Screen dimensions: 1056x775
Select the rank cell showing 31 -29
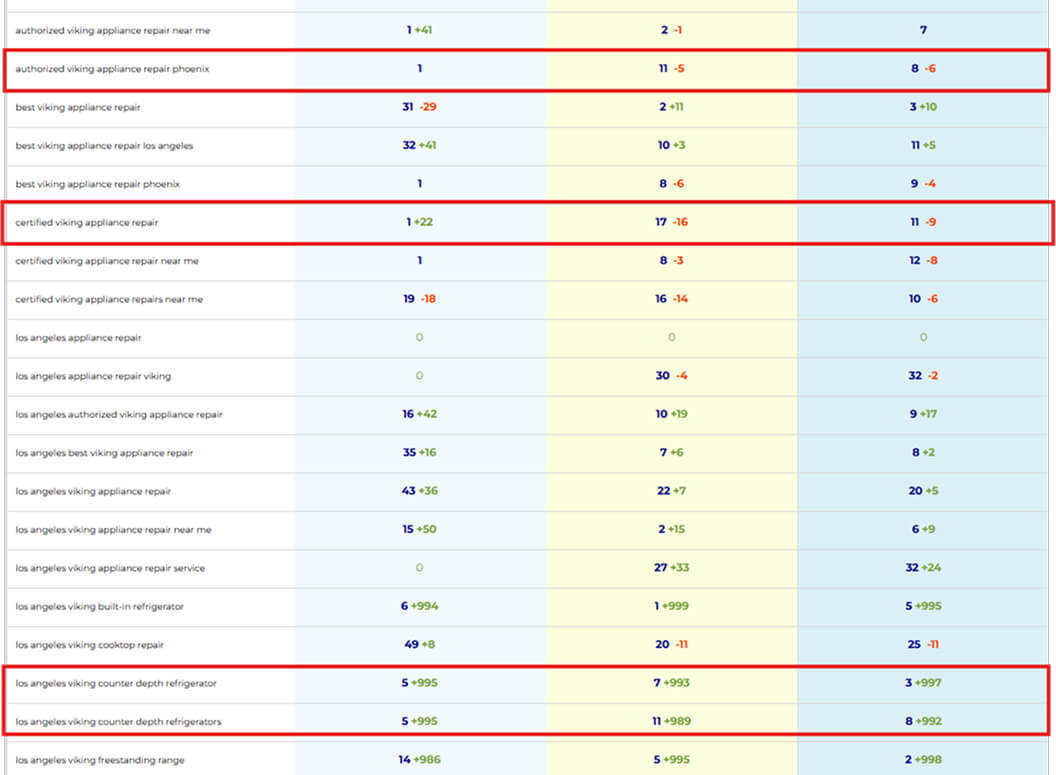click(x=419, y=107)
